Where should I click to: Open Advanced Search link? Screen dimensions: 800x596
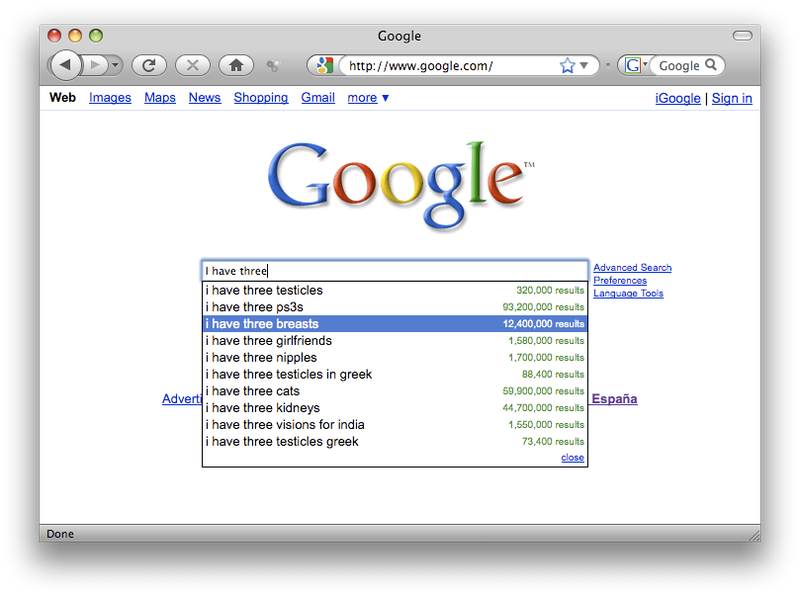click(x=632, y=267)
